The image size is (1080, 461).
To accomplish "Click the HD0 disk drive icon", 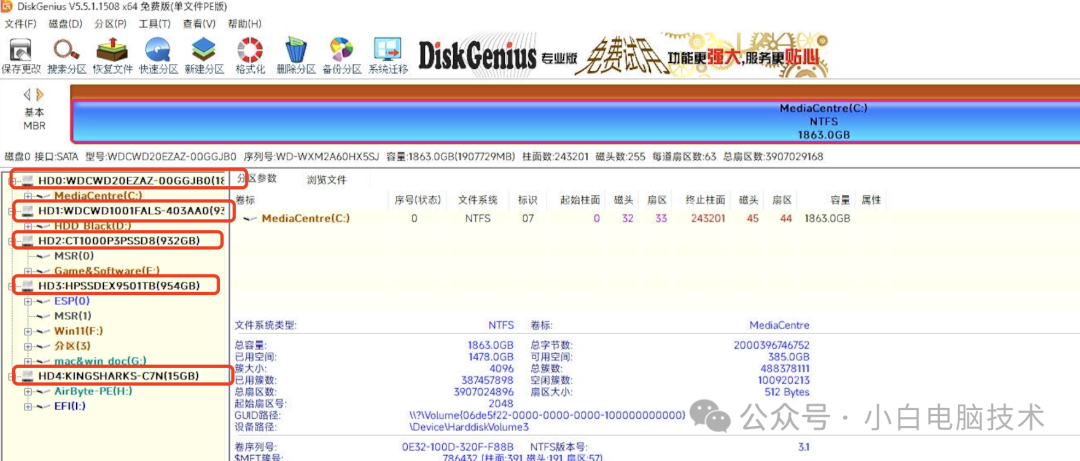I will point(28,181).
